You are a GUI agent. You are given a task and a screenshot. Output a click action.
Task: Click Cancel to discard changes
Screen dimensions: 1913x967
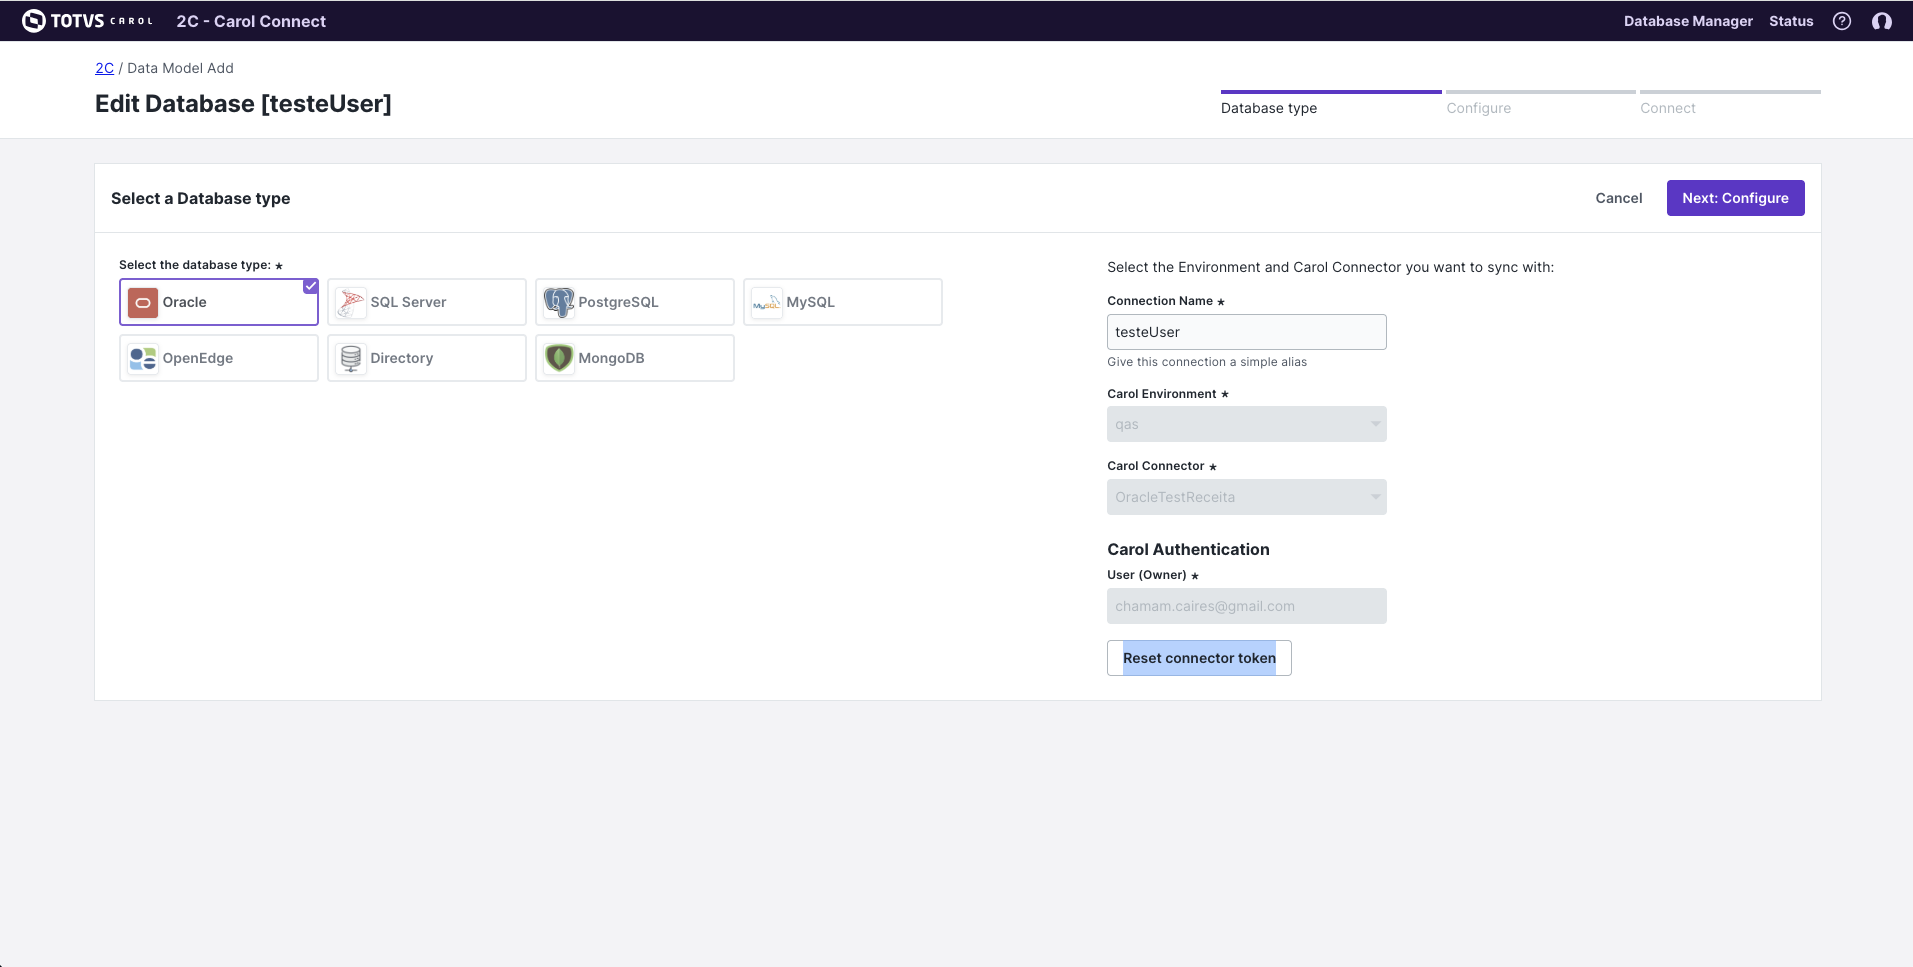(x=1618, y=197)
